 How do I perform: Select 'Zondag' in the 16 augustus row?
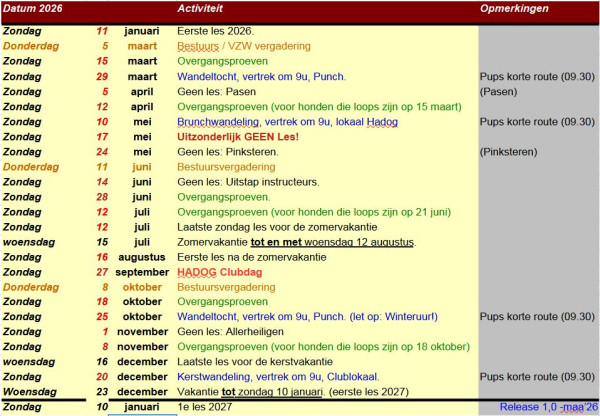(x=22, y=257)
